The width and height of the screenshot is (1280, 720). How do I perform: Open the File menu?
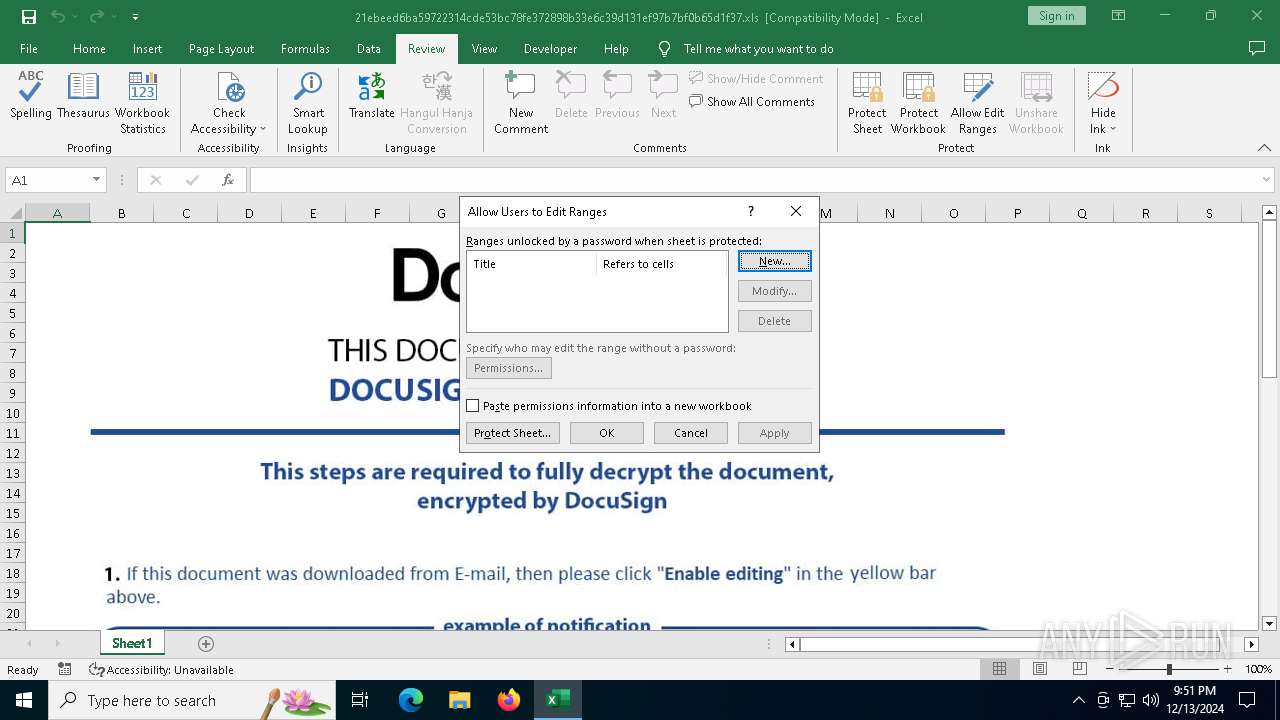point(29,48)
